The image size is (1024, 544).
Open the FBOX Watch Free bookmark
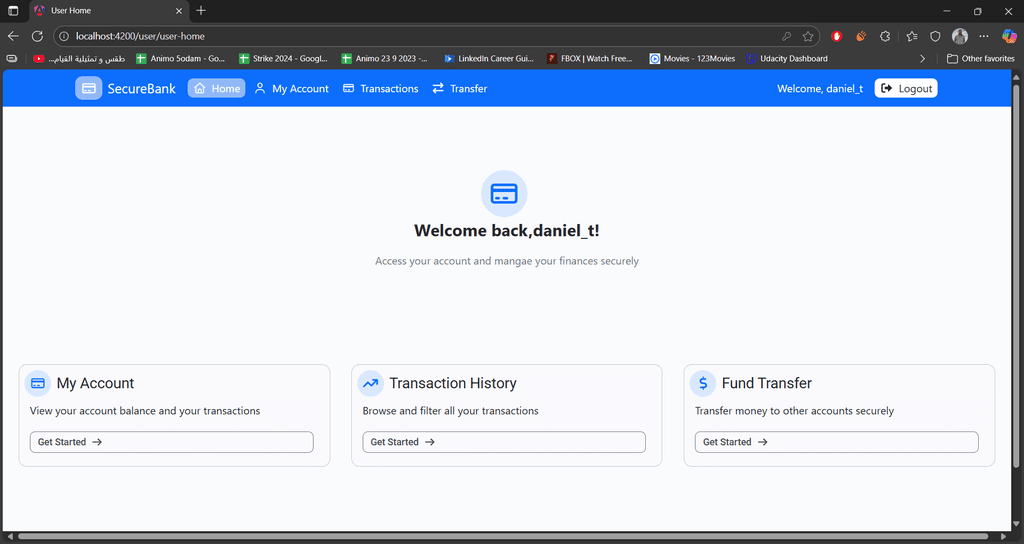coord(590,59)
